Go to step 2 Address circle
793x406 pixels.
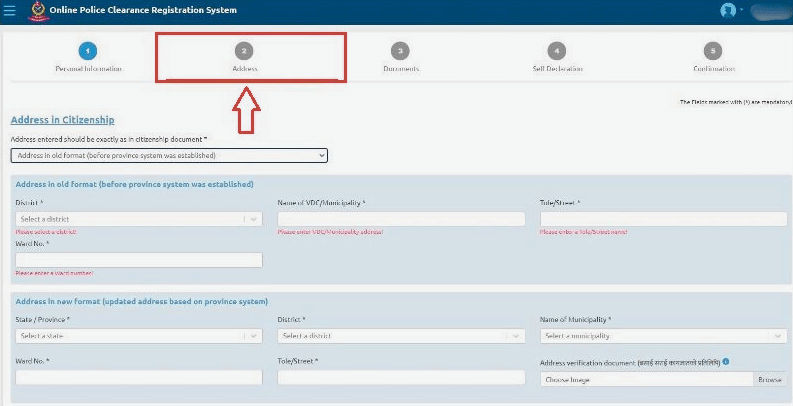pos(244,51)
